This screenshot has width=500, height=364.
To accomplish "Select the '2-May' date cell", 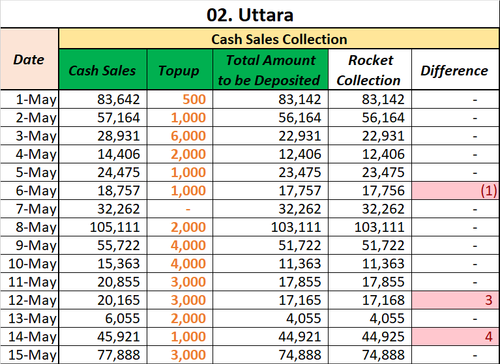I will coord(29,118).
